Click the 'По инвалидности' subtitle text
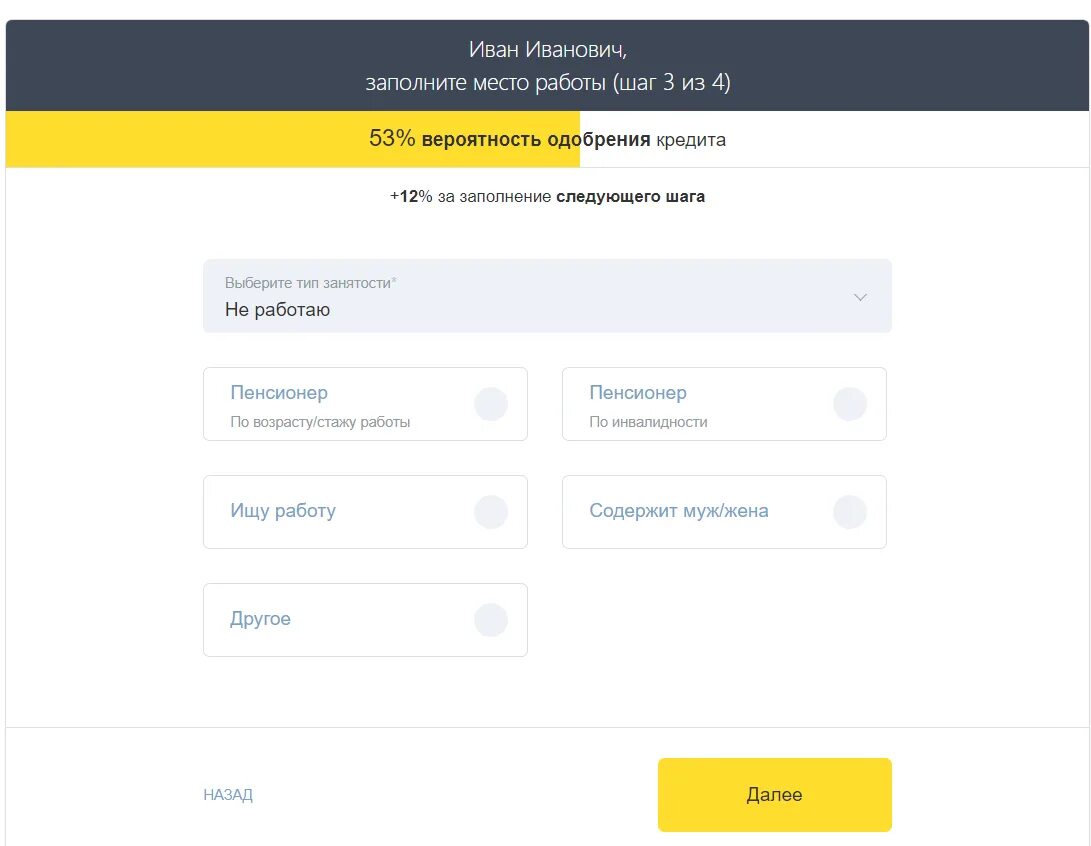The image size is (1091, 846). [x=648, y=422]
